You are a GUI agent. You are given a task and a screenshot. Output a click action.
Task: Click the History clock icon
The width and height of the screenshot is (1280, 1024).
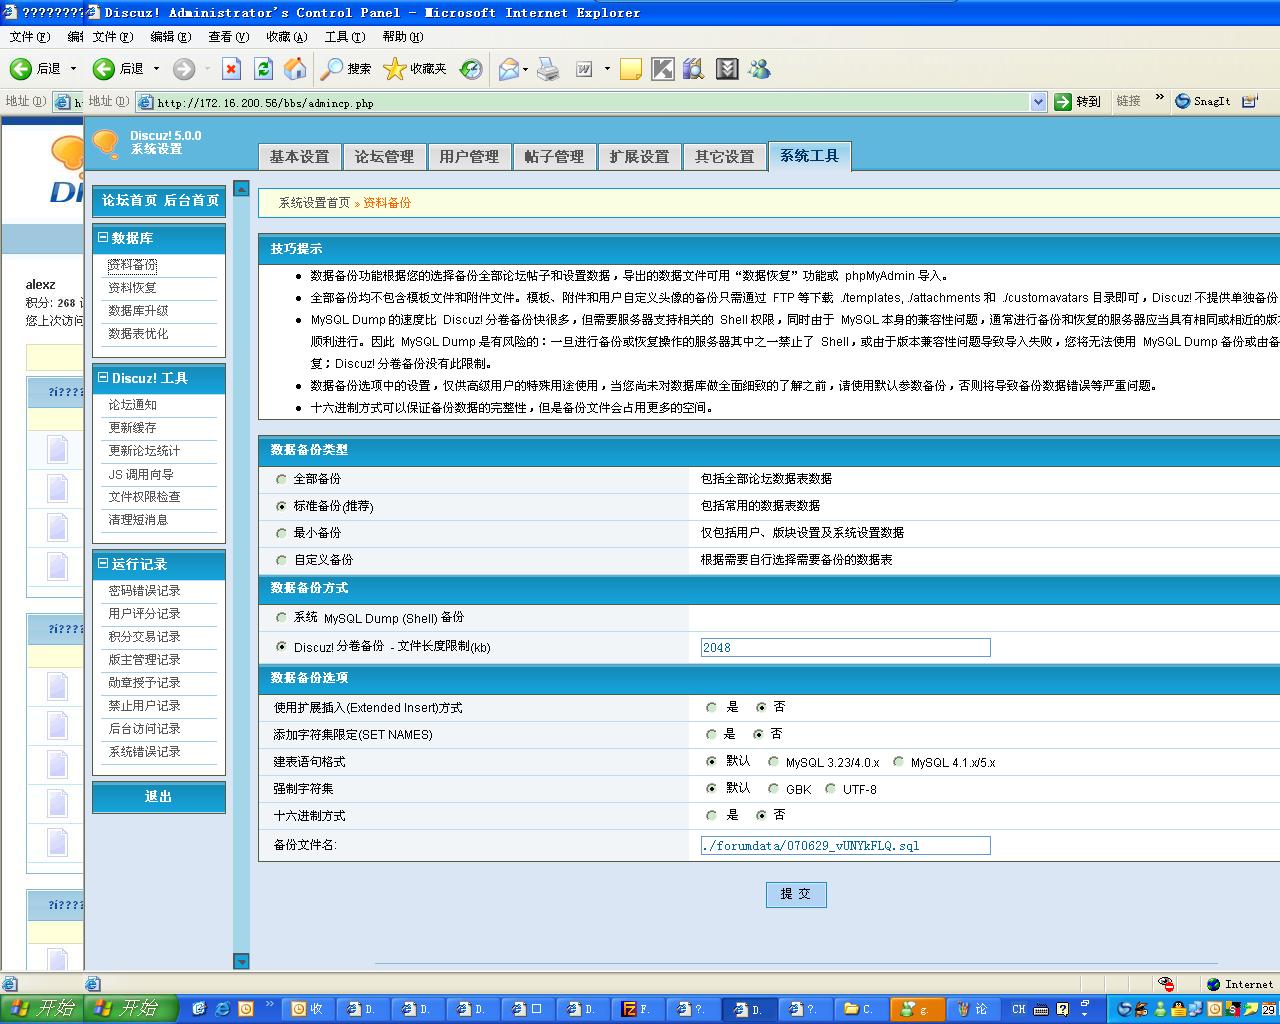(x=471, y=69)
